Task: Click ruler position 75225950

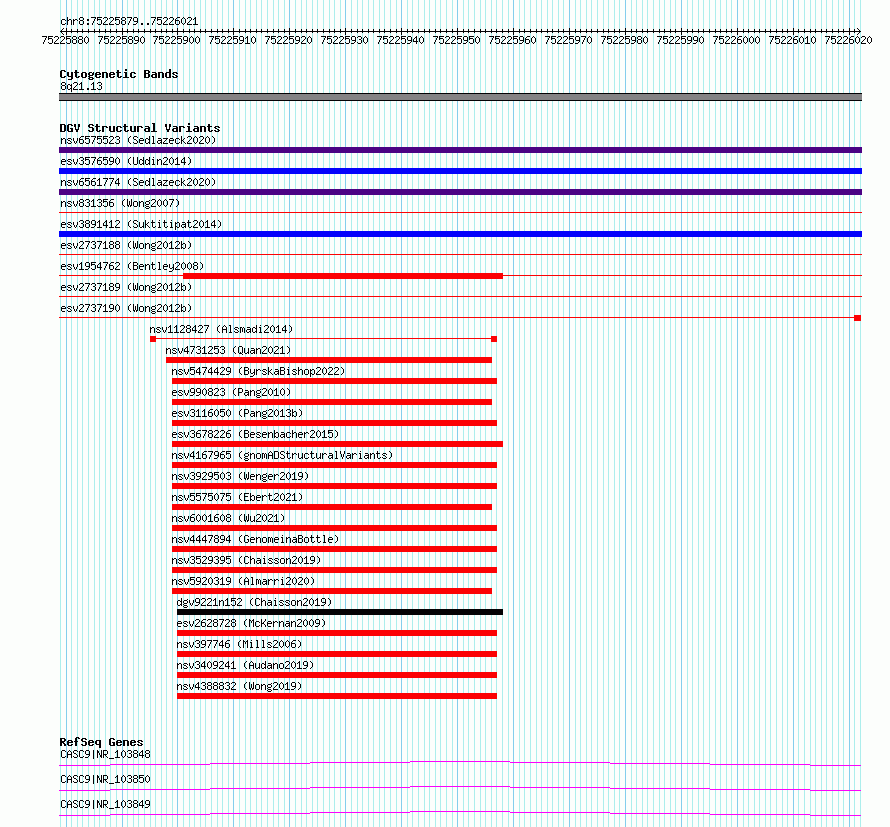Action: [x=456, y=40]
